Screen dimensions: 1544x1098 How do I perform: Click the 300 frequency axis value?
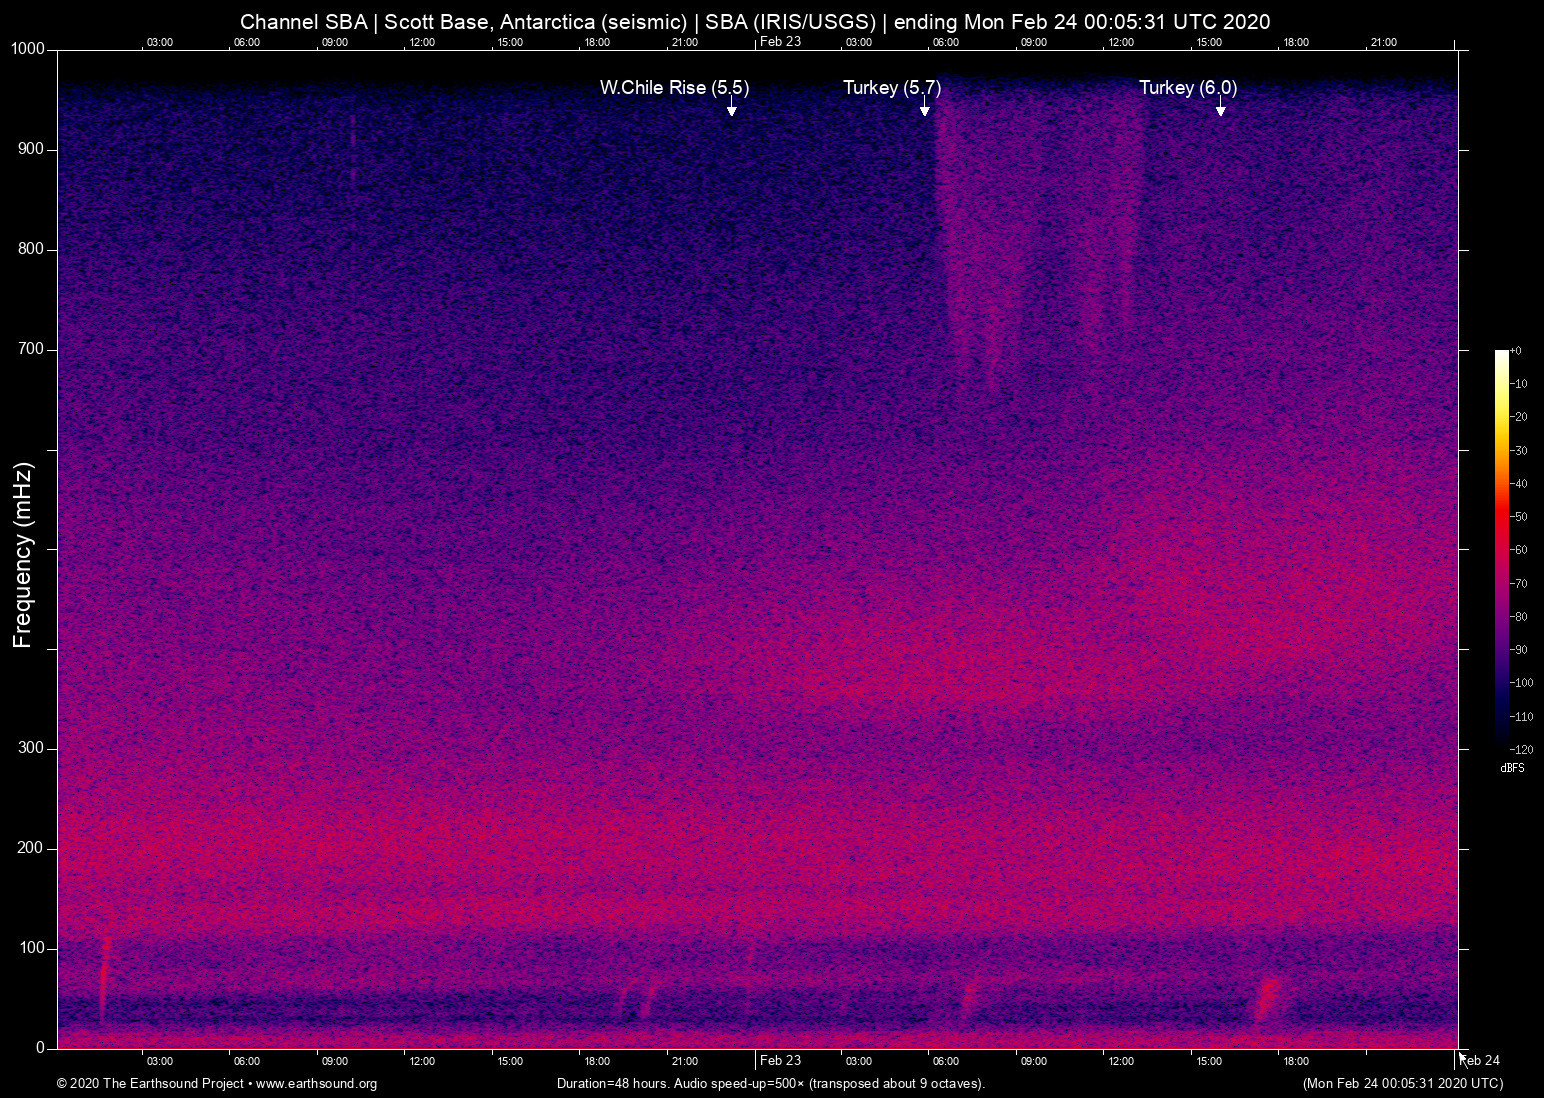[31, 748]
